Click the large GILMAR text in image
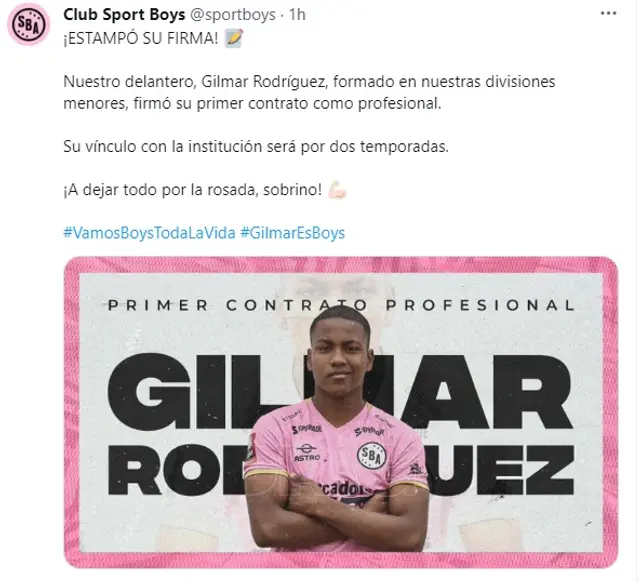 340,391
